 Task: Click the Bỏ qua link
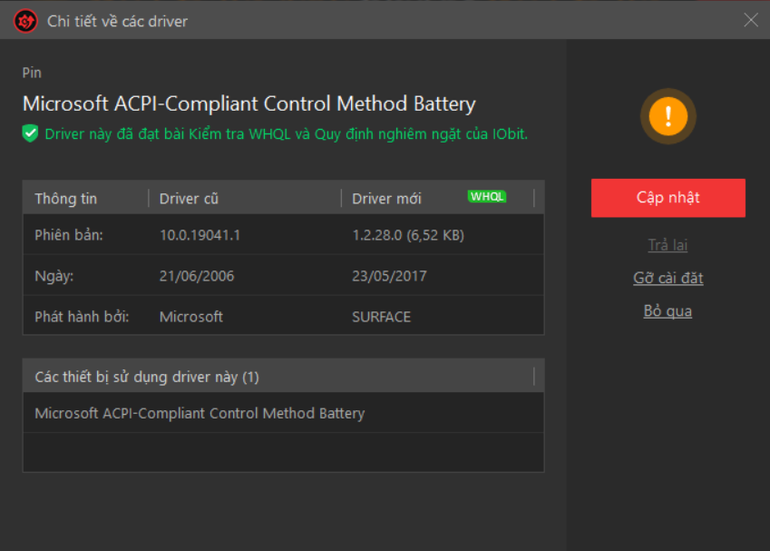[668, 311]
